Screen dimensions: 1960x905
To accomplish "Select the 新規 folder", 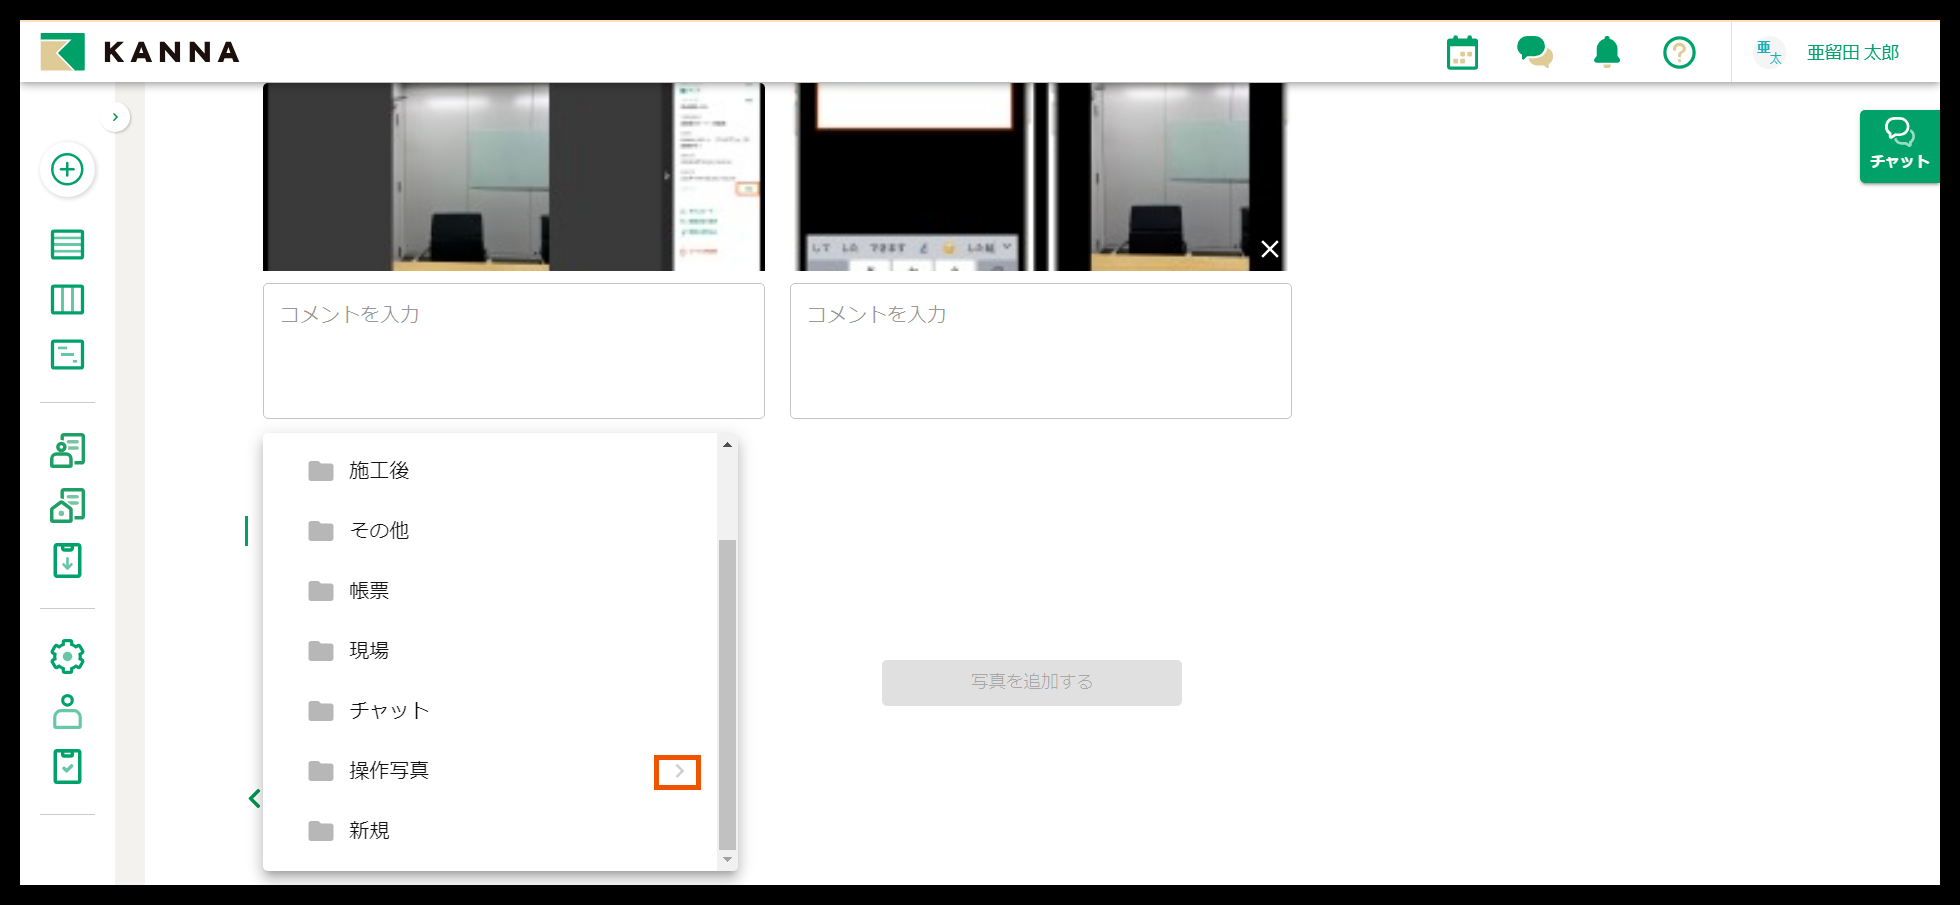I will 368,830.
